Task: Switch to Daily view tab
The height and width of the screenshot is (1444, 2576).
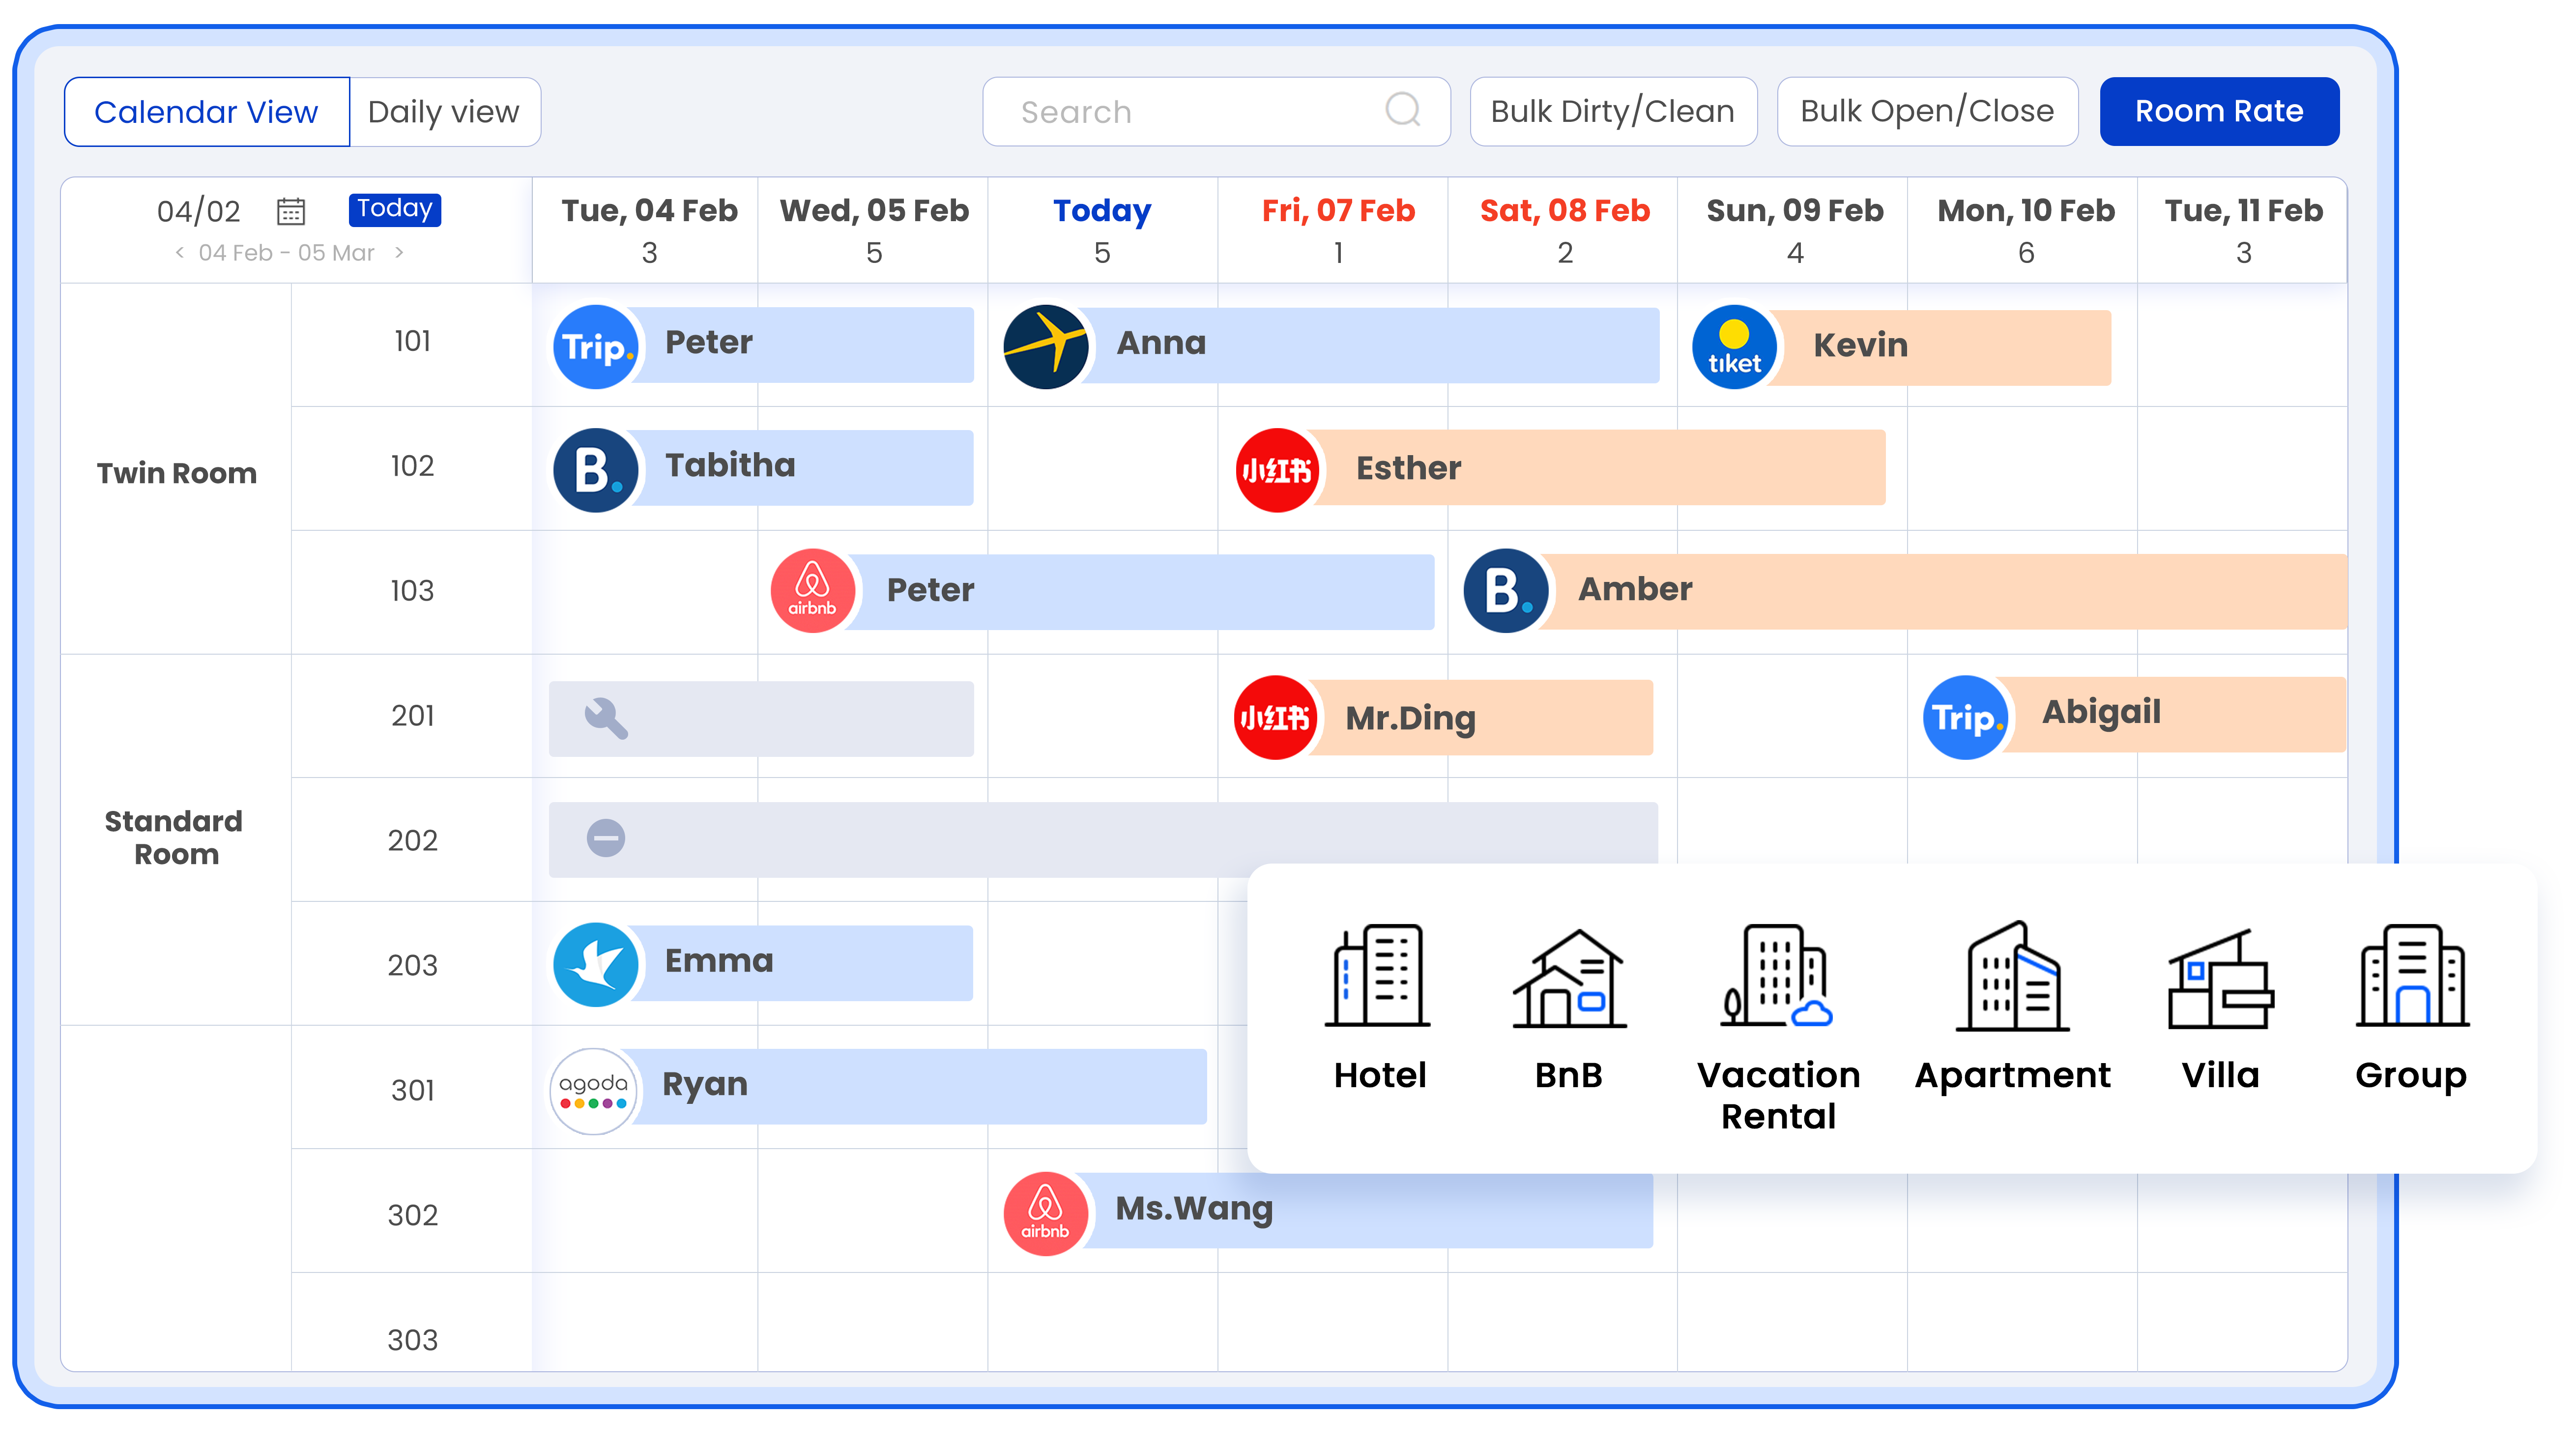Action: [x=445, y=112]
